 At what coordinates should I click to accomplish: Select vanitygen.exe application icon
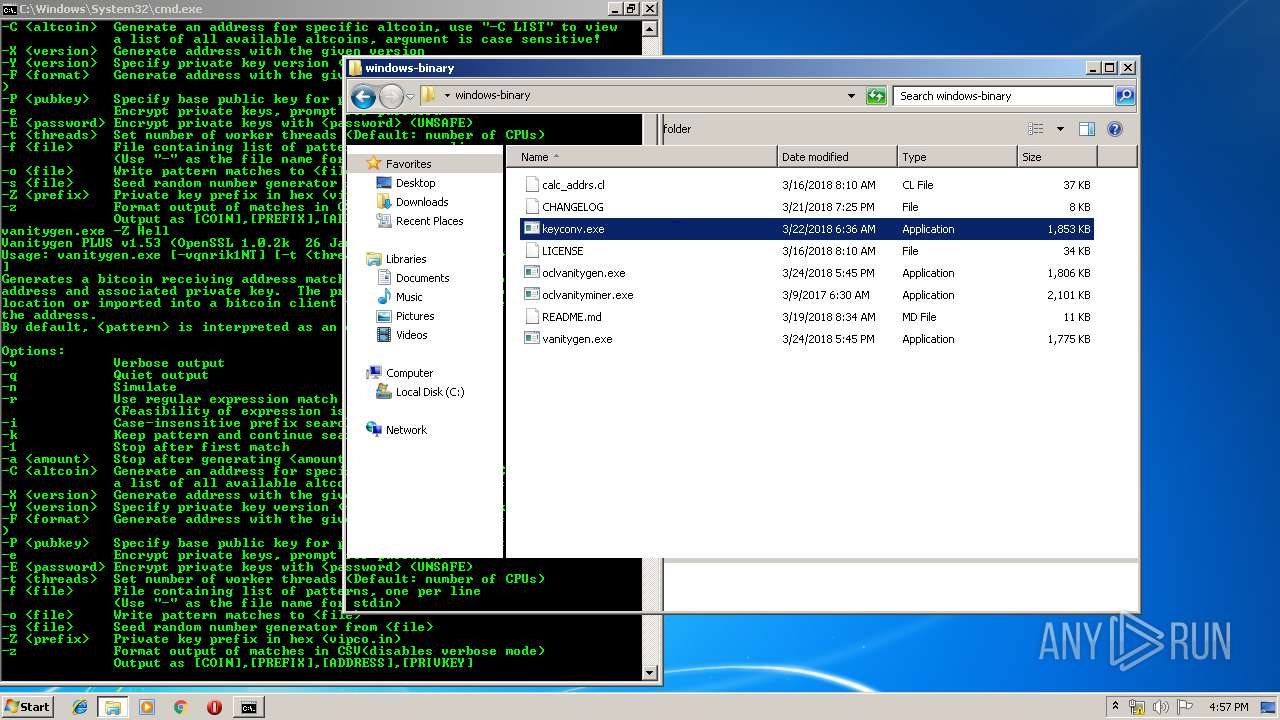[x=532, y=339]
